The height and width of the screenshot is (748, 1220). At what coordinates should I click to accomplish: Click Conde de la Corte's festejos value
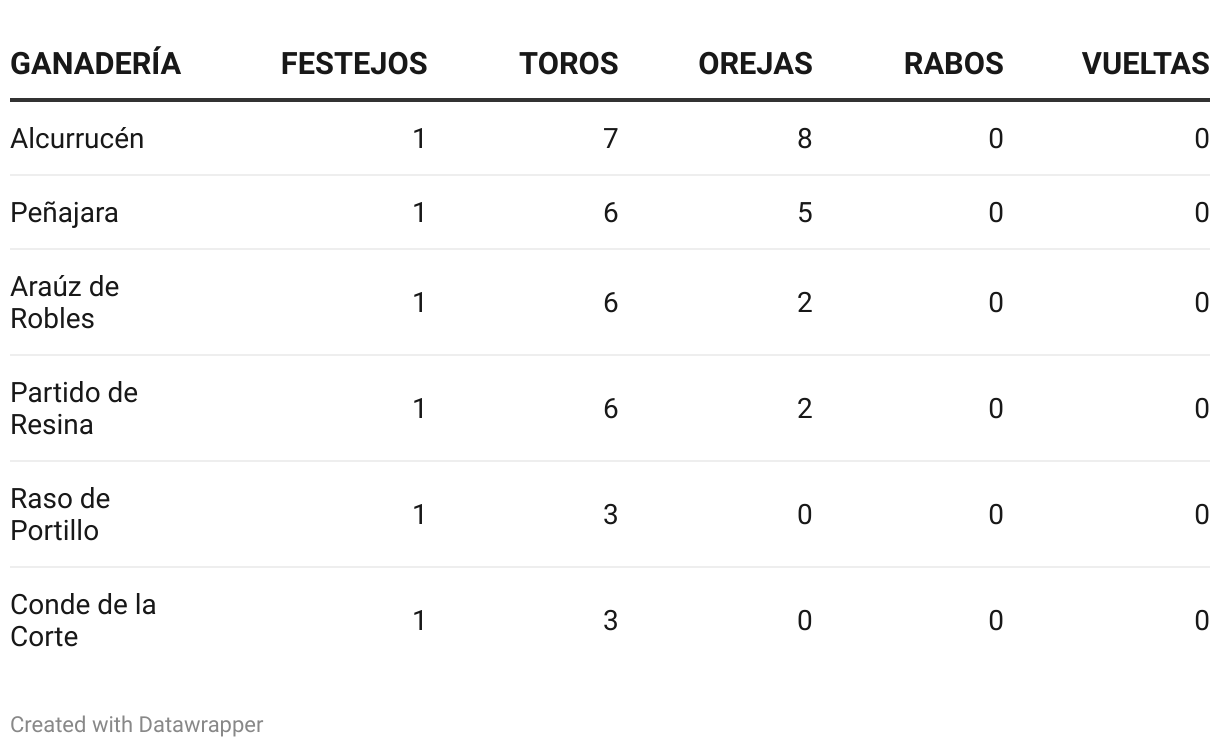pos(419,620)
